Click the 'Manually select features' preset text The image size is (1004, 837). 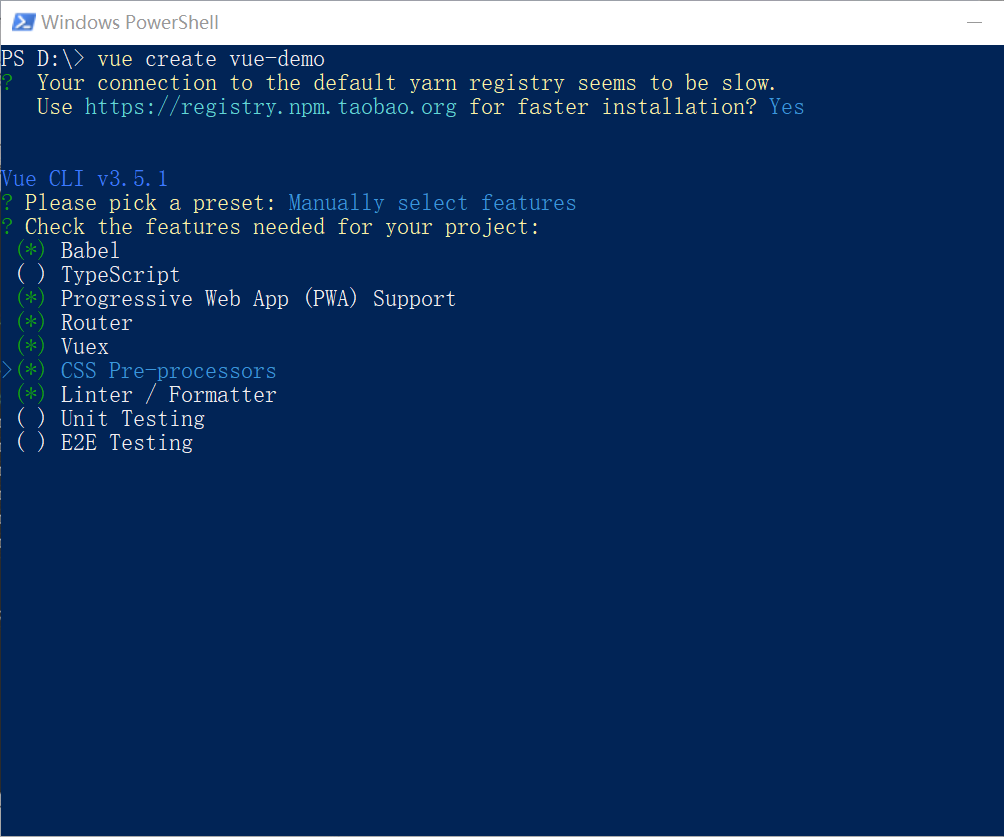tap(432, 203)
